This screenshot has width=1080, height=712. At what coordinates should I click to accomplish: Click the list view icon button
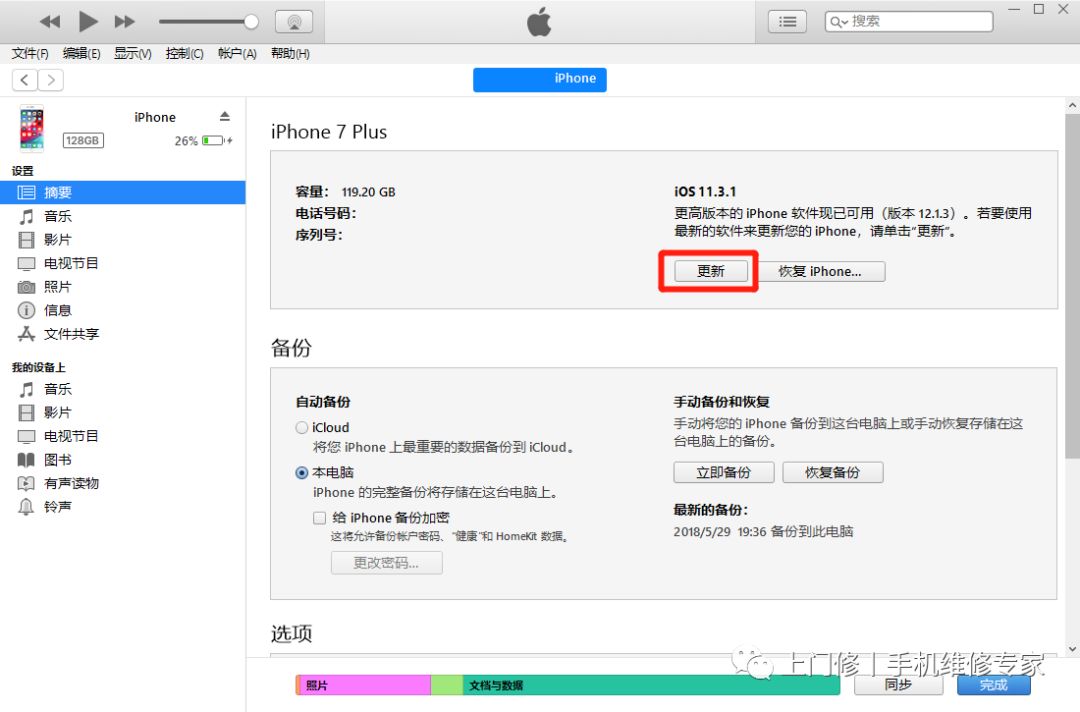coord(787,21)
